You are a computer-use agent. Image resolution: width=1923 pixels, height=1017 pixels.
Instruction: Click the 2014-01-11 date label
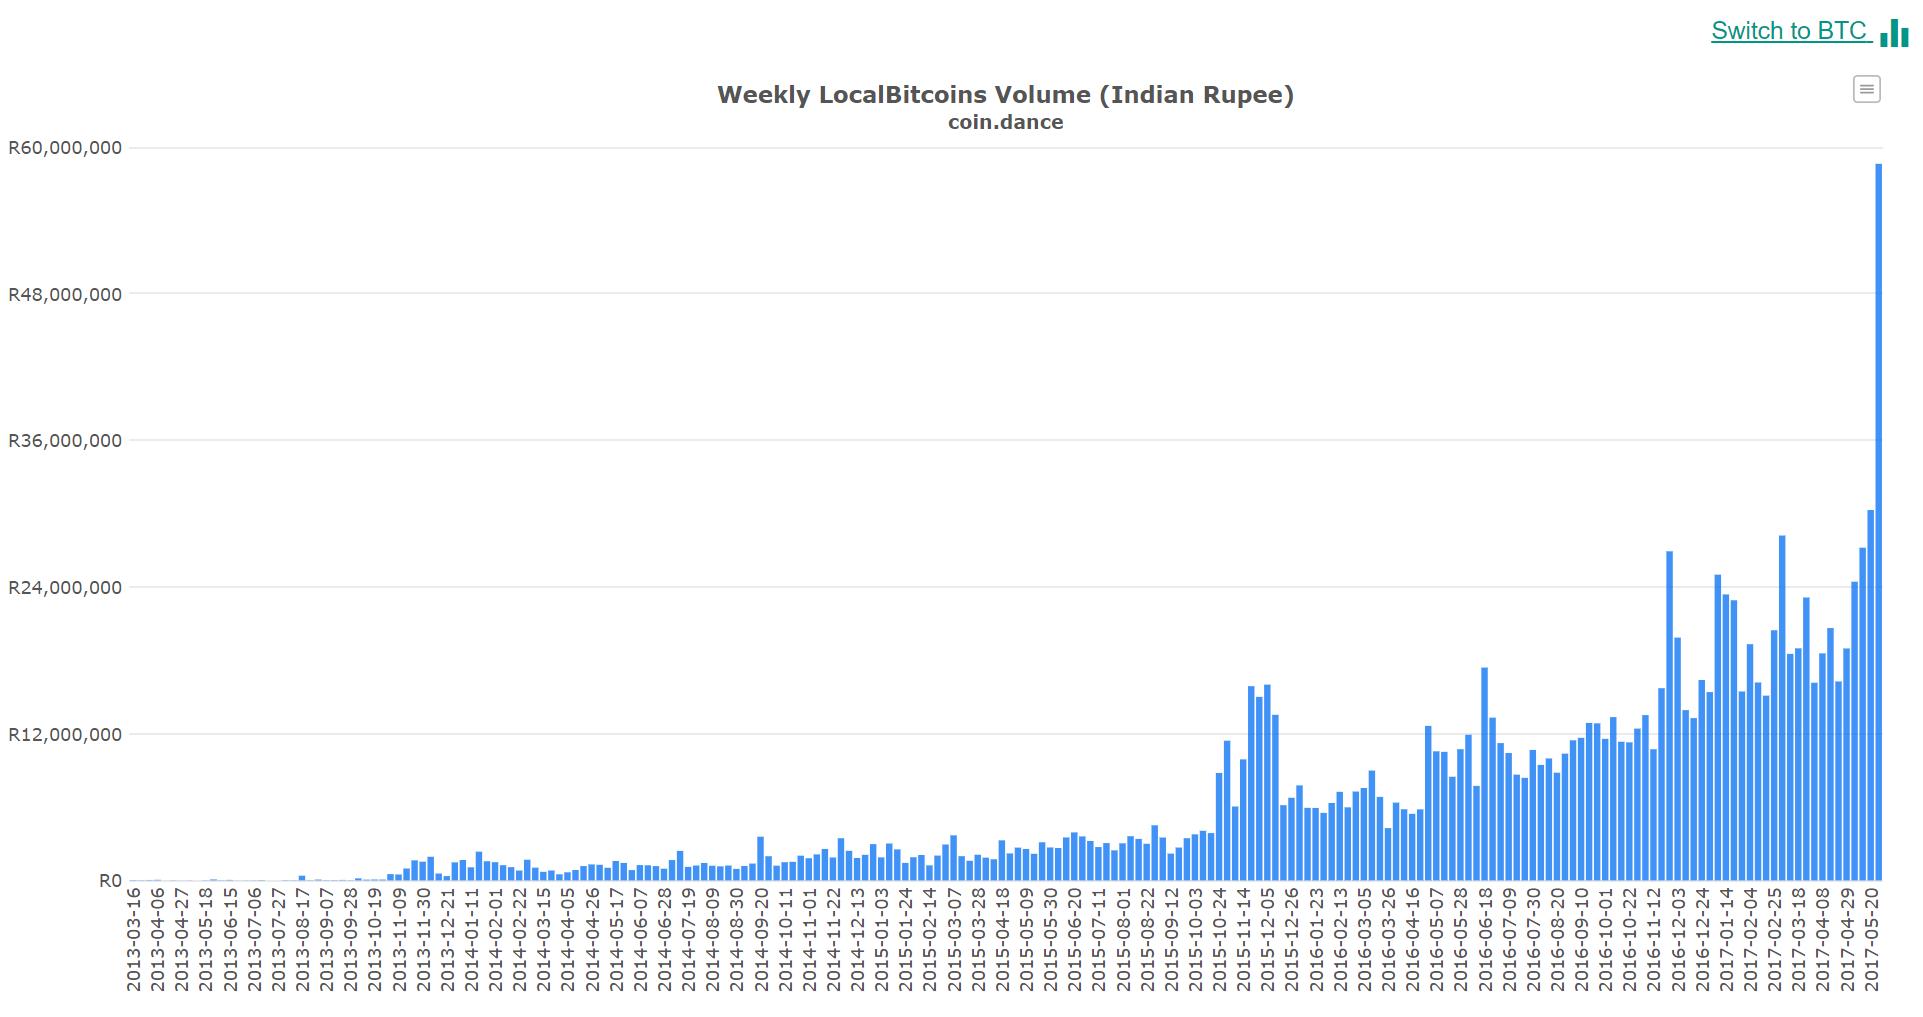coord(472,940)
